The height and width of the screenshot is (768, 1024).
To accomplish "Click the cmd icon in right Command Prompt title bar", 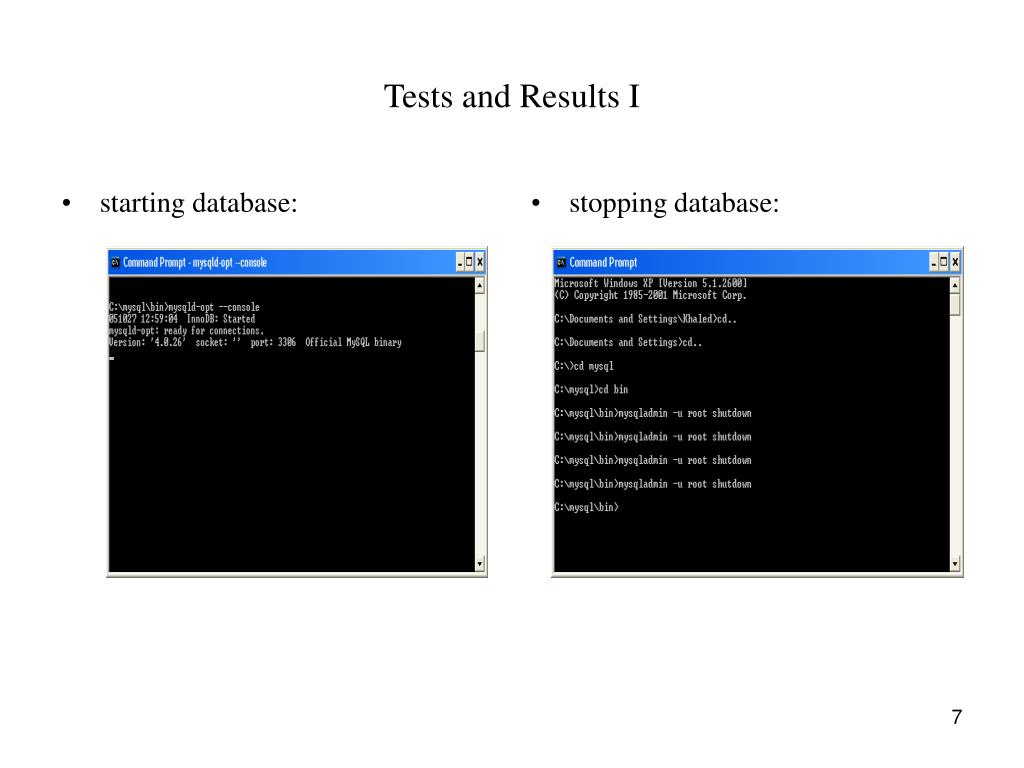I will click(561, 263).
